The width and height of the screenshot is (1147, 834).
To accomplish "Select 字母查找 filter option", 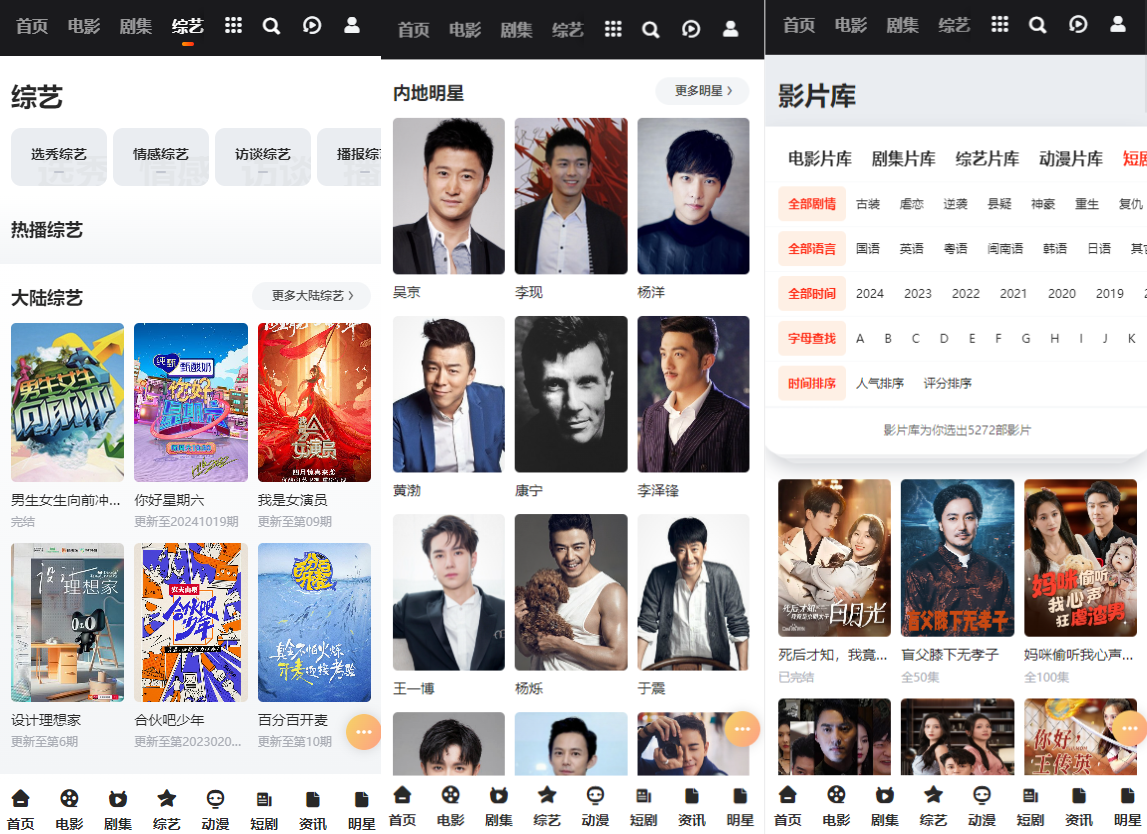I will [811, 338].
